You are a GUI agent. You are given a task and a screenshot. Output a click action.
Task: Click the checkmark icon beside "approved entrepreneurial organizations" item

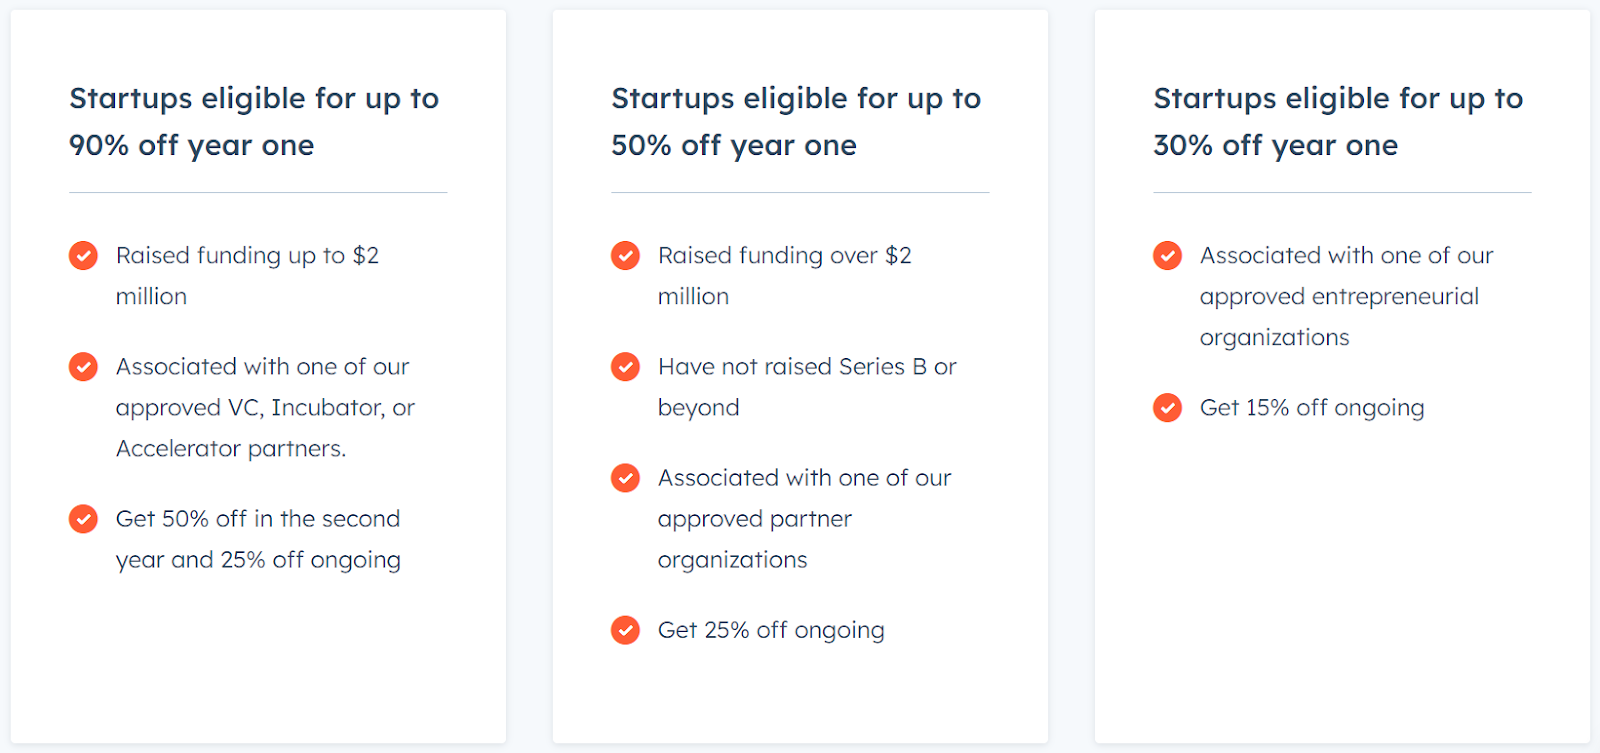1167,256
